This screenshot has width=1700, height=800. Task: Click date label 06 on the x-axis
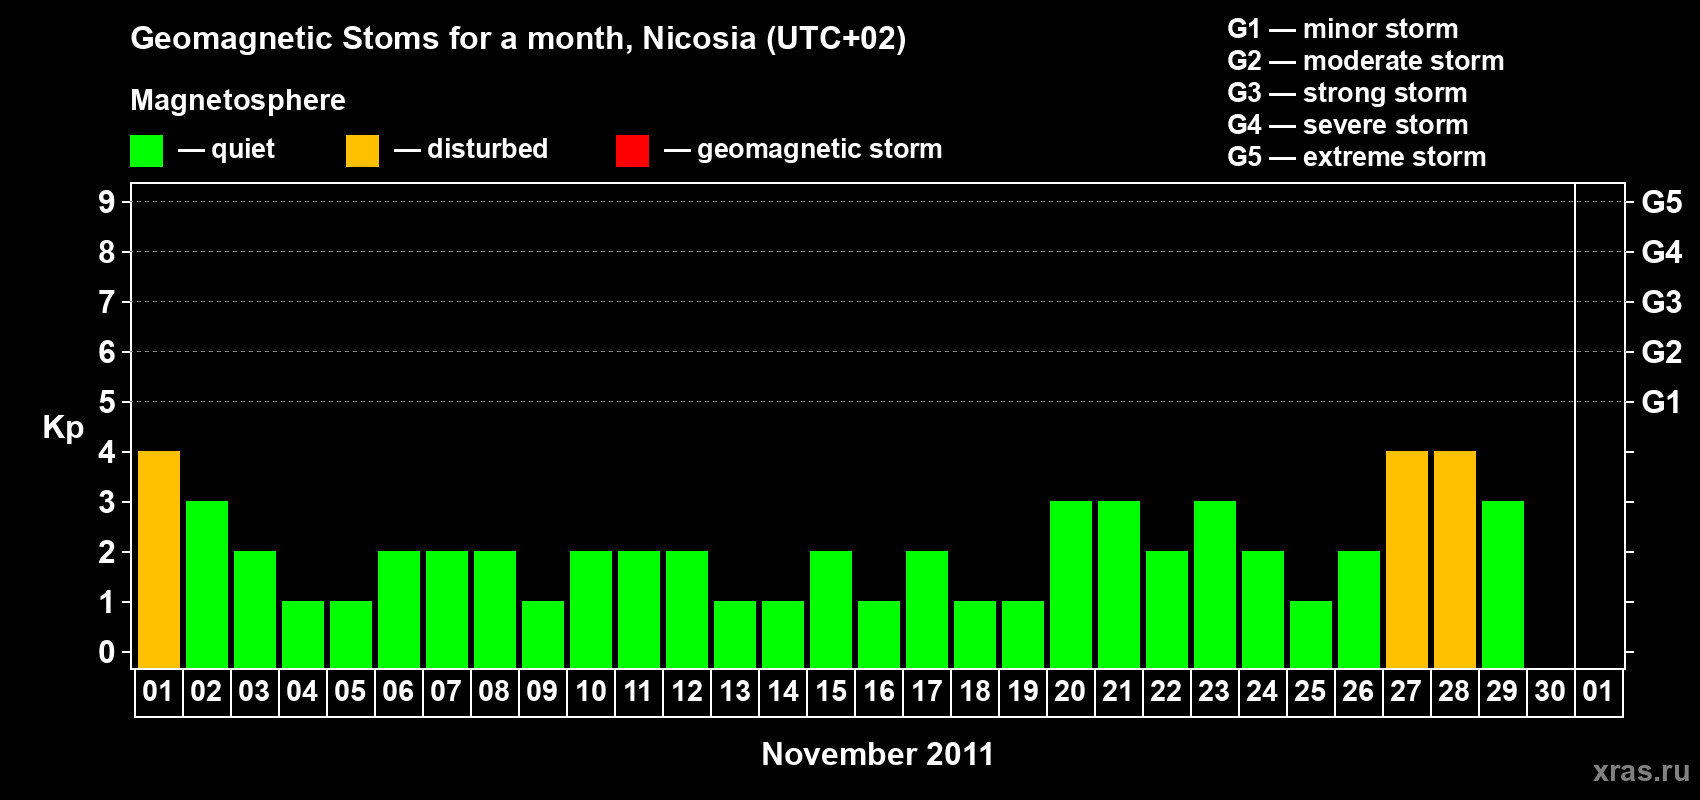398,691
